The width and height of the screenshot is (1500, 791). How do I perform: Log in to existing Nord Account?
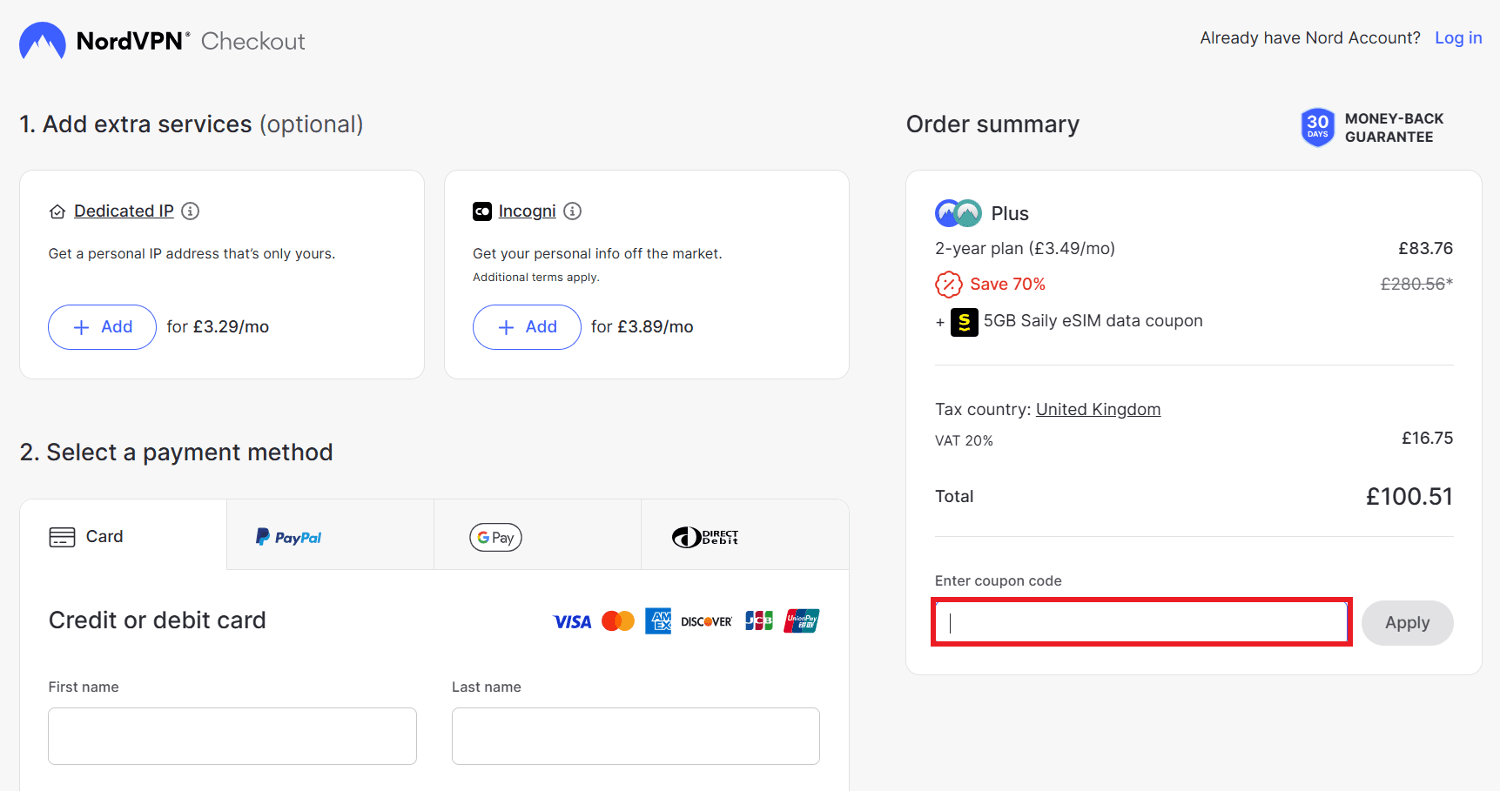point(1458,38)
